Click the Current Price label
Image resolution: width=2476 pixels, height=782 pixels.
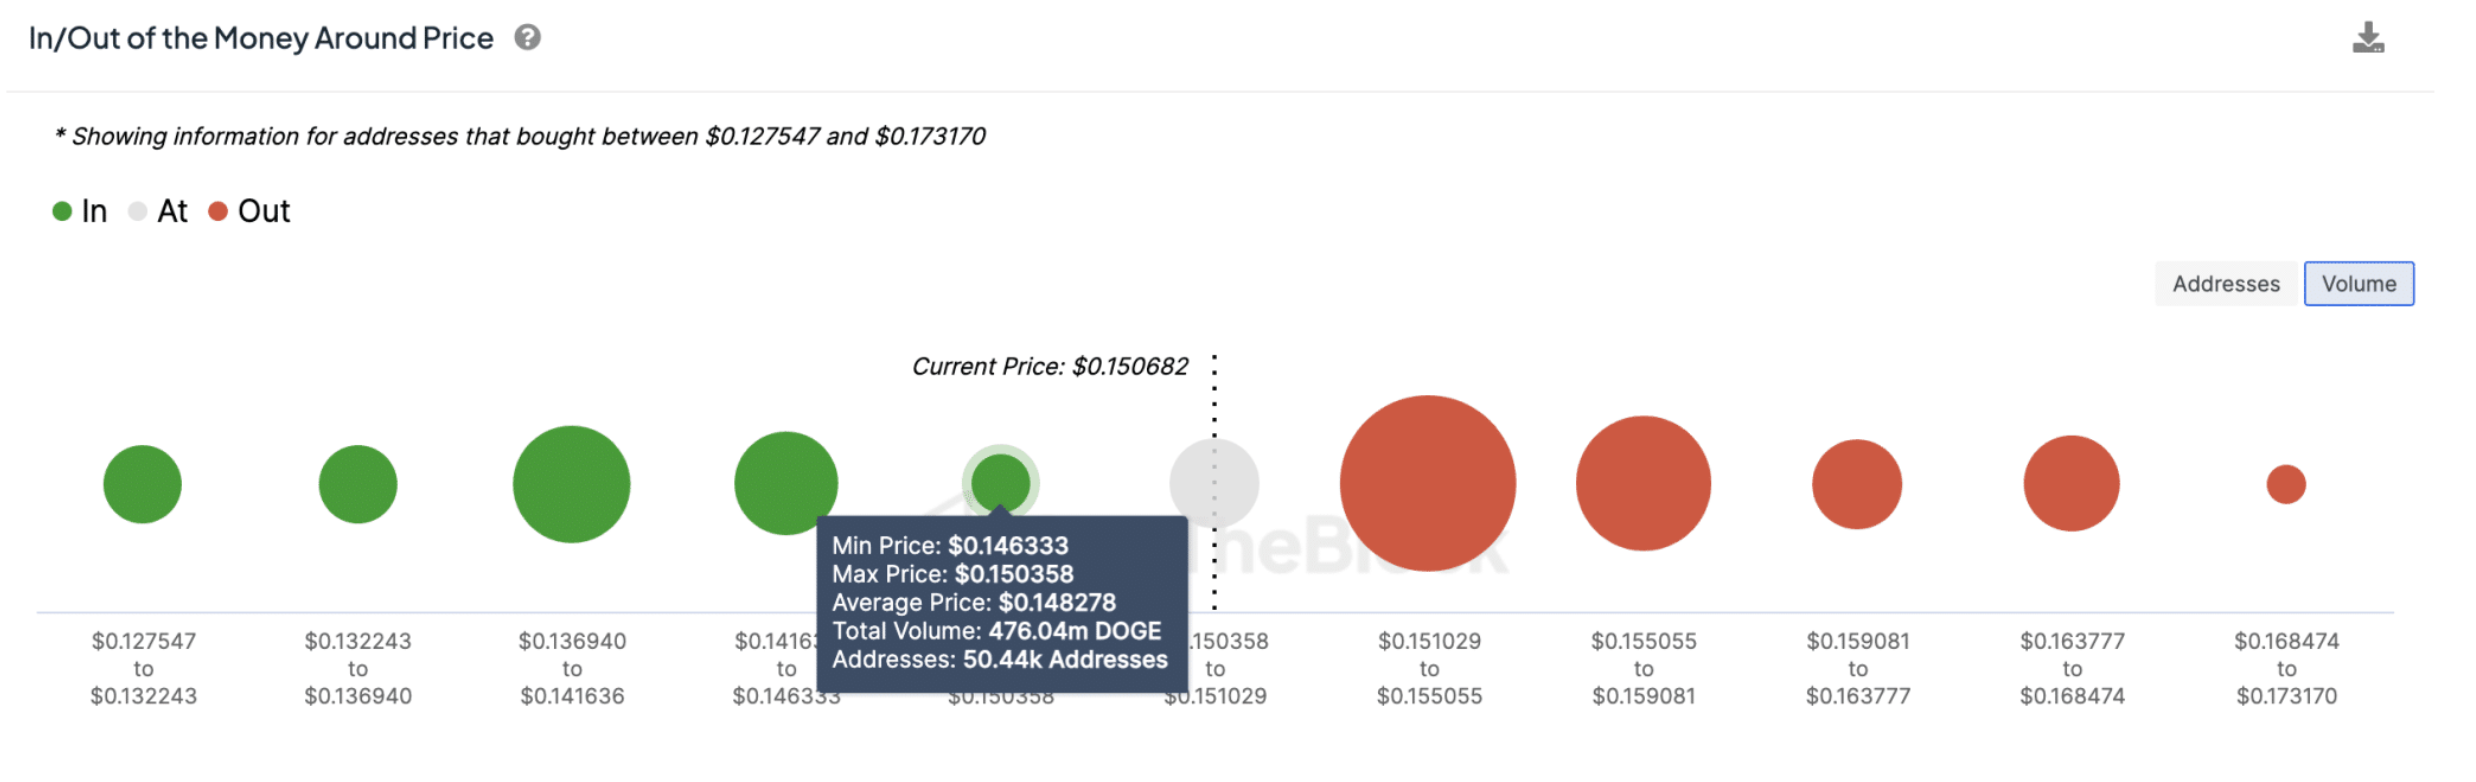(1049, 366)
